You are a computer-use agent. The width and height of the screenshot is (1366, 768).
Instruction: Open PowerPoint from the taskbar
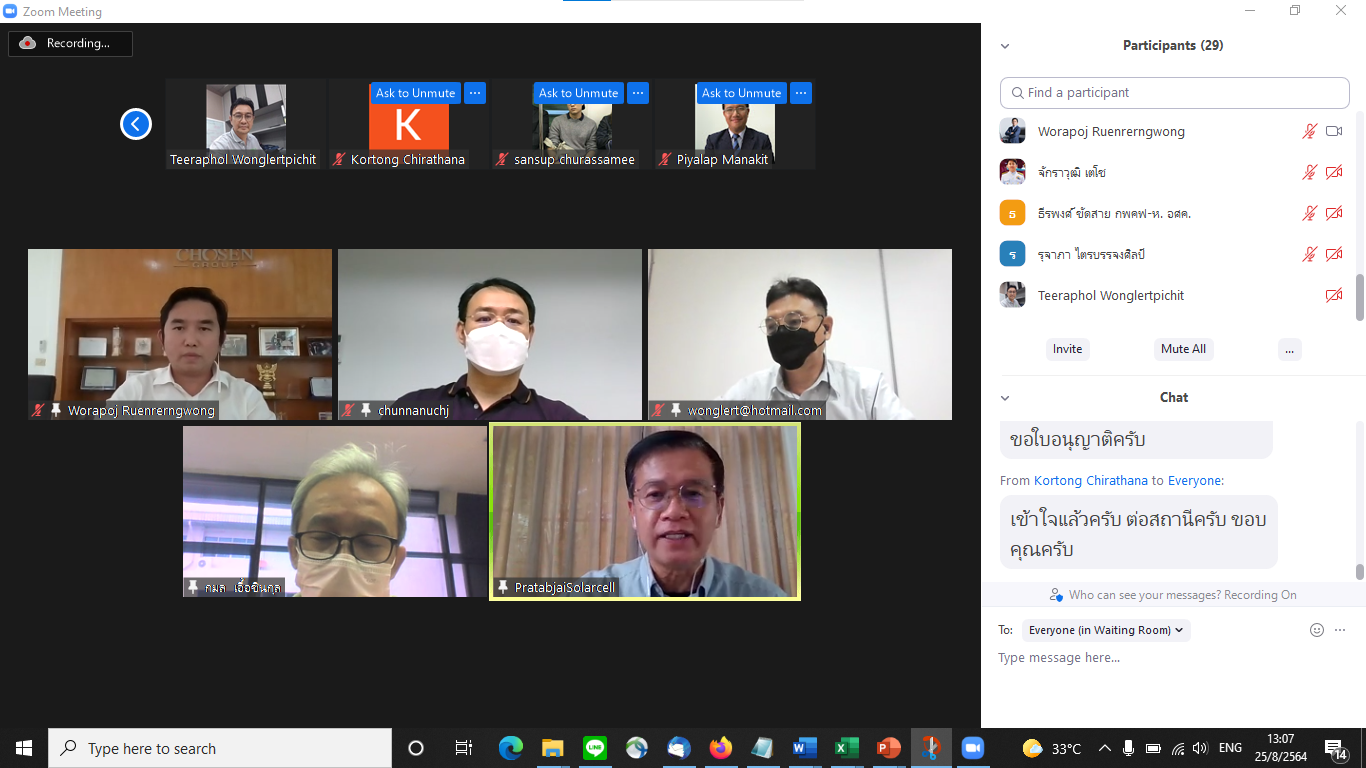pos(888,748)
